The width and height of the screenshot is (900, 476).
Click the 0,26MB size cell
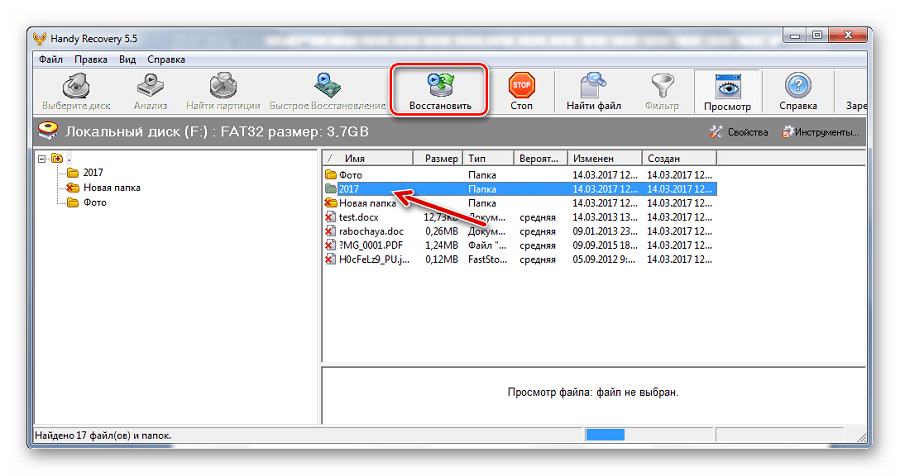(441, 231)
